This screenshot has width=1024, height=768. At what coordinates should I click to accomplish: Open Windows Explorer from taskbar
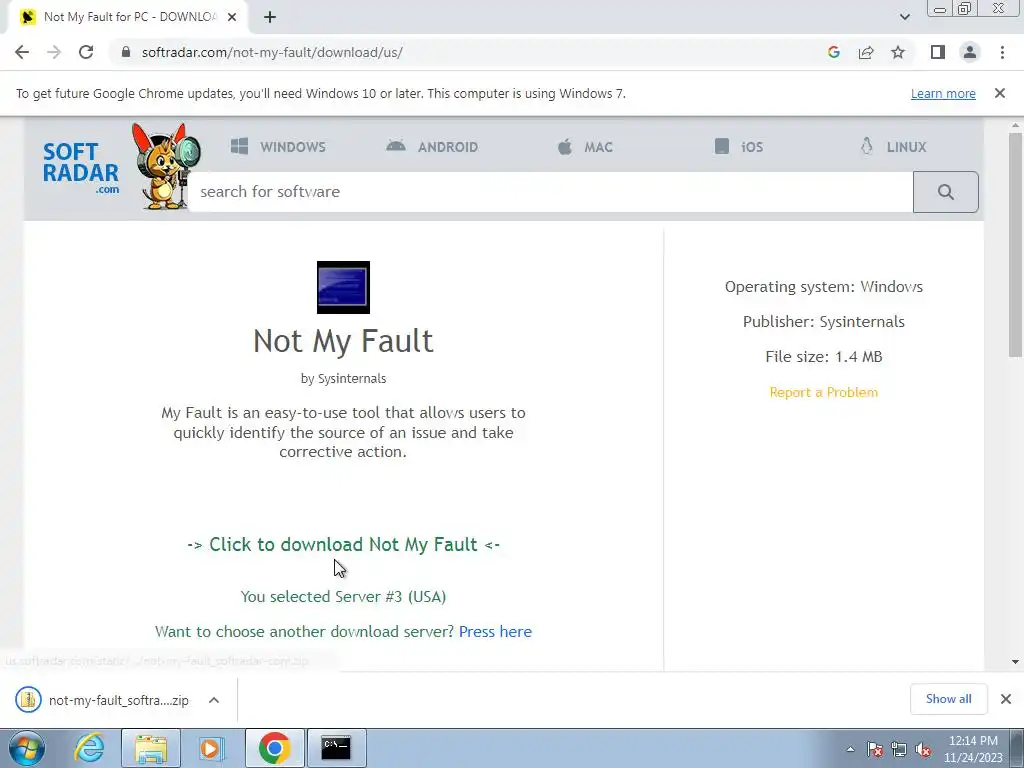(x=151, y=748)
